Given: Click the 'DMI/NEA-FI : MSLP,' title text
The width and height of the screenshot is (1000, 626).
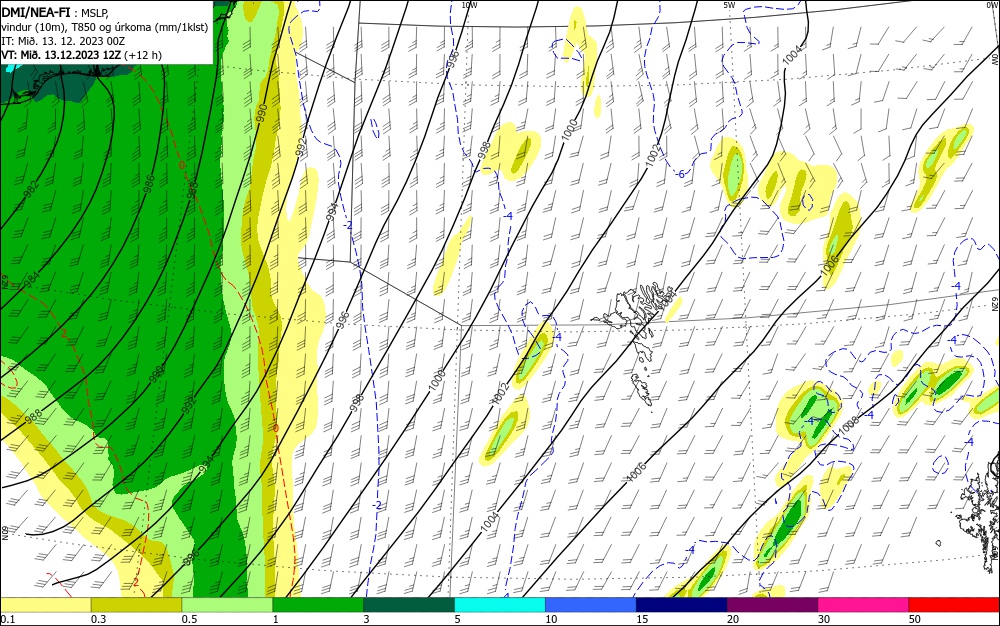Looking at the screenshot, I should [55, 11].
